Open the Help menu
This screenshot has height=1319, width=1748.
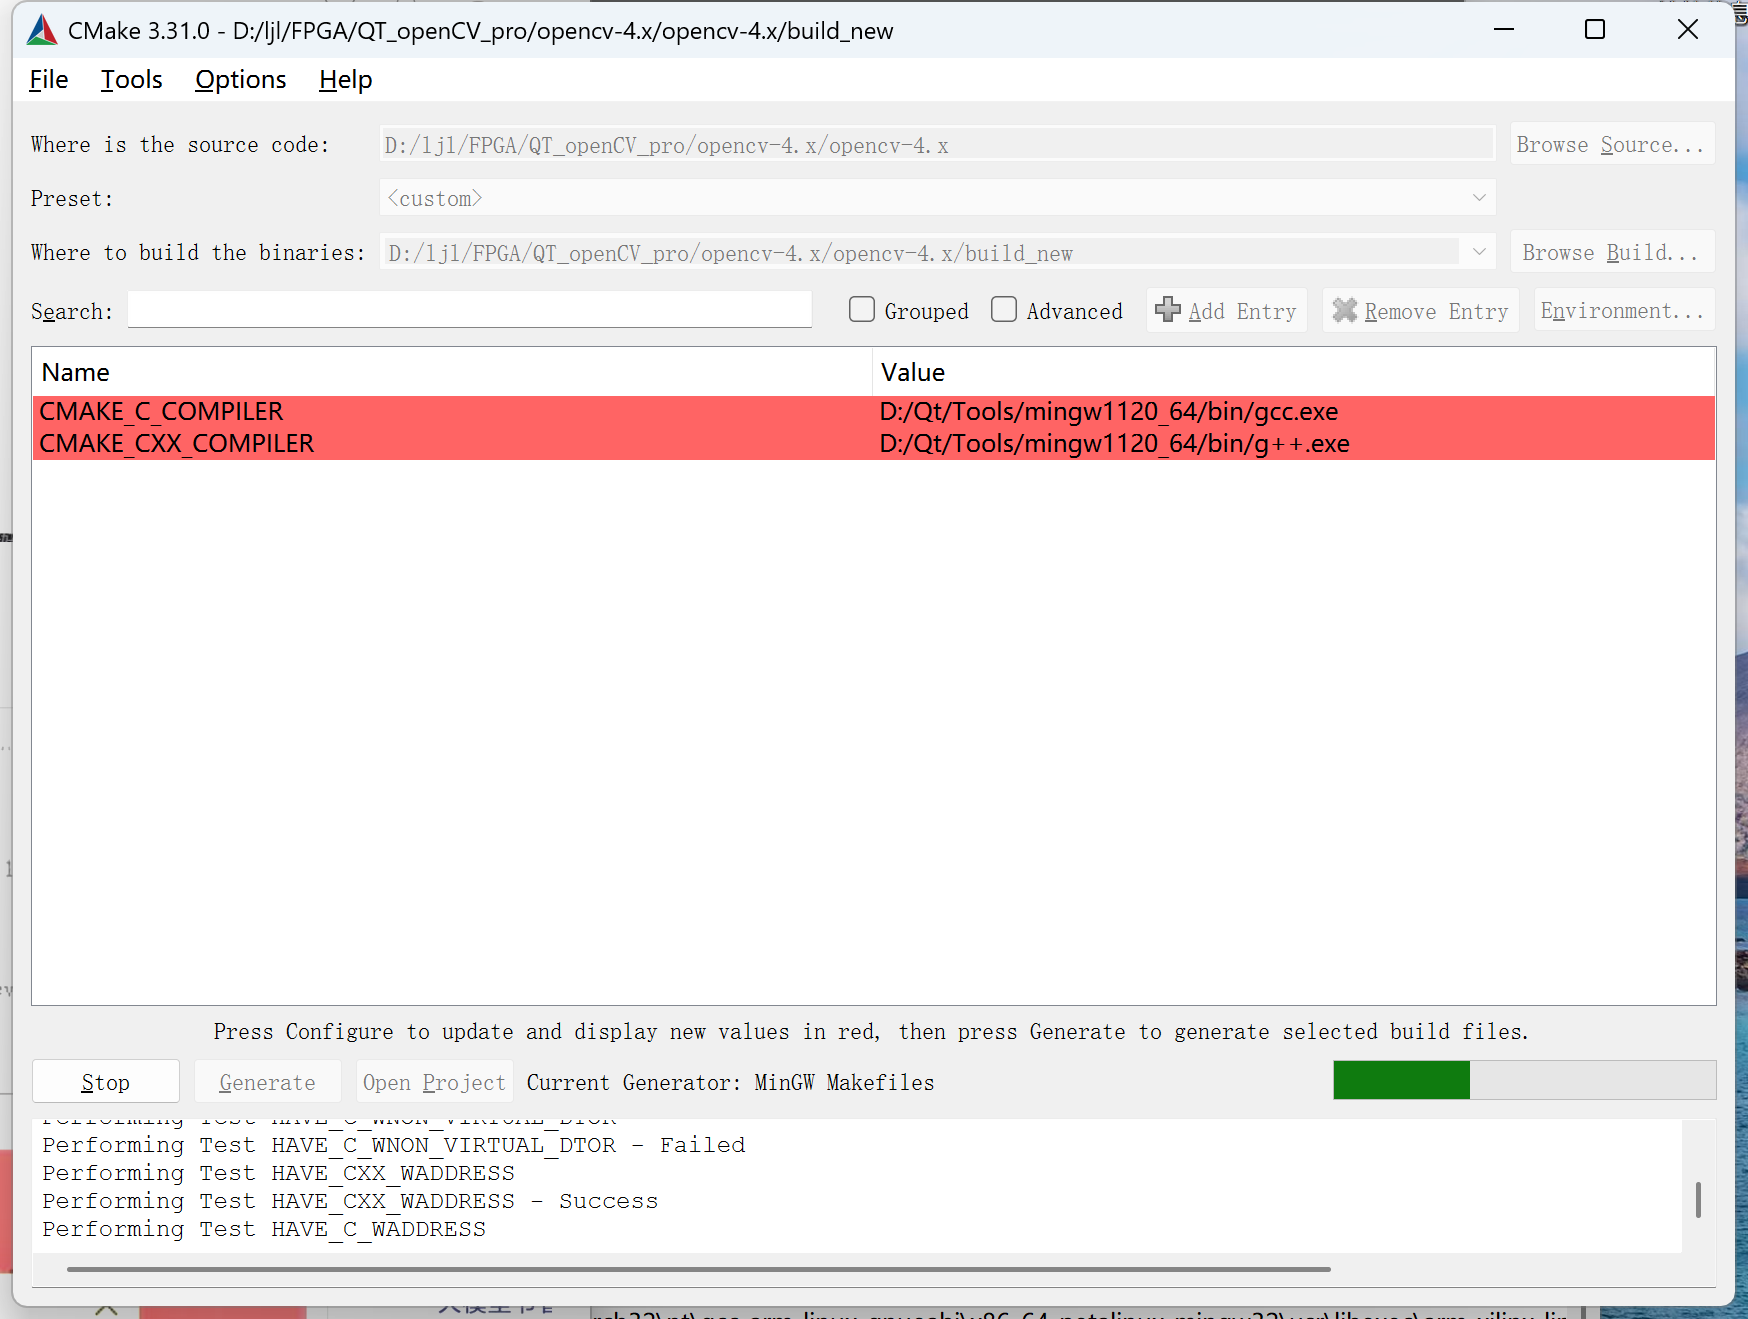345,79
